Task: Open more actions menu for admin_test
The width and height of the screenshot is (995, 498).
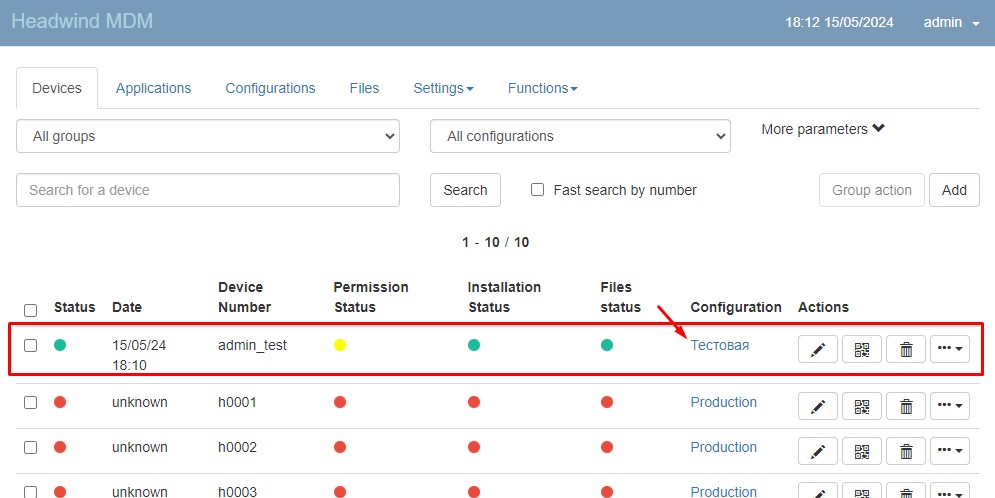Action: [x=950, y=349]
